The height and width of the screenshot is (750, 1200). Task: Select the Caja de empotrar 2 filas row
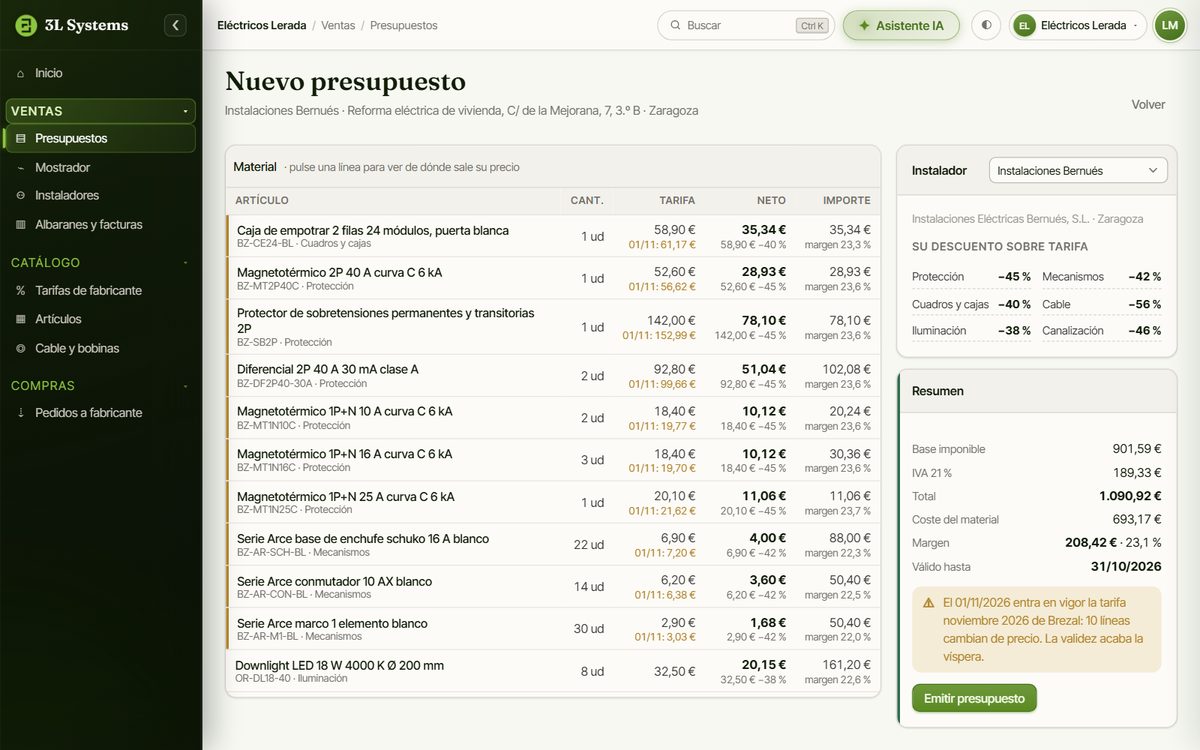pos(553,236)
